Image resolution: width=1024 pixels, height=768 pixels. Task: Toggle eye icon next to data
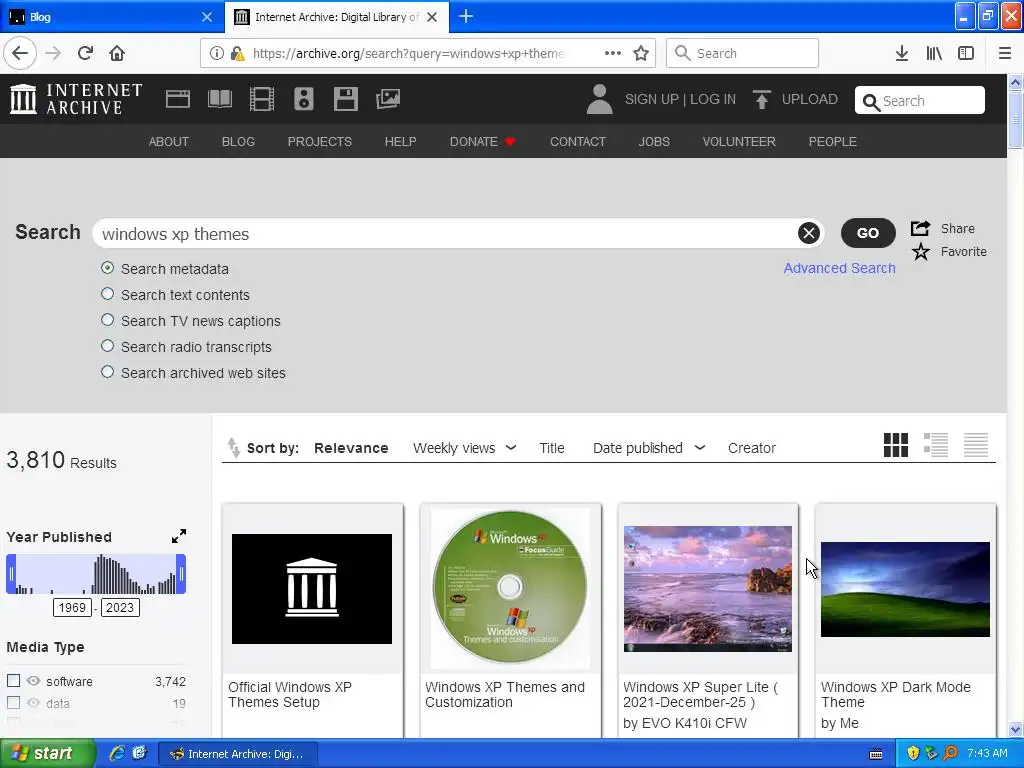point(33,703)
